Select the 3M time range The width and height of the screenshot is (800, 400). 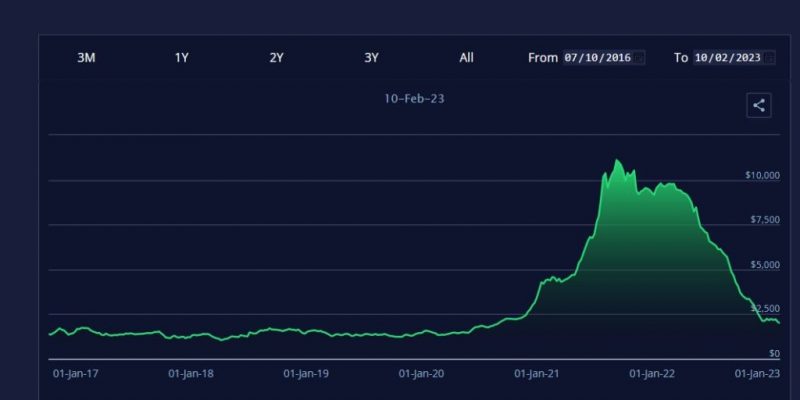click(x=86, y=58)
